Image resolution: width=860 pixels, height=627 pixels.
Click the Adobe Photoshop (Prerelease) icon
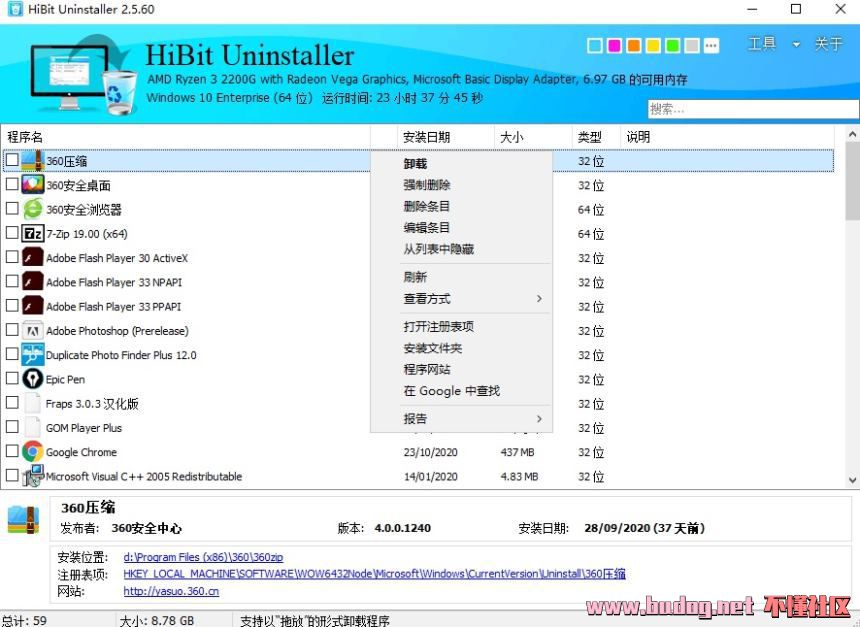pyautogui.click(x=32, y=330)
